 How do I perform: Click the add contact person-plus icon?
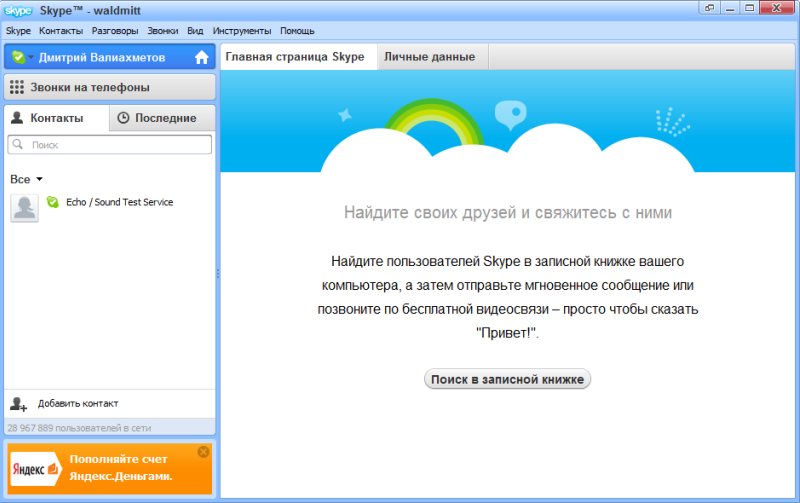tap(18, 404)
